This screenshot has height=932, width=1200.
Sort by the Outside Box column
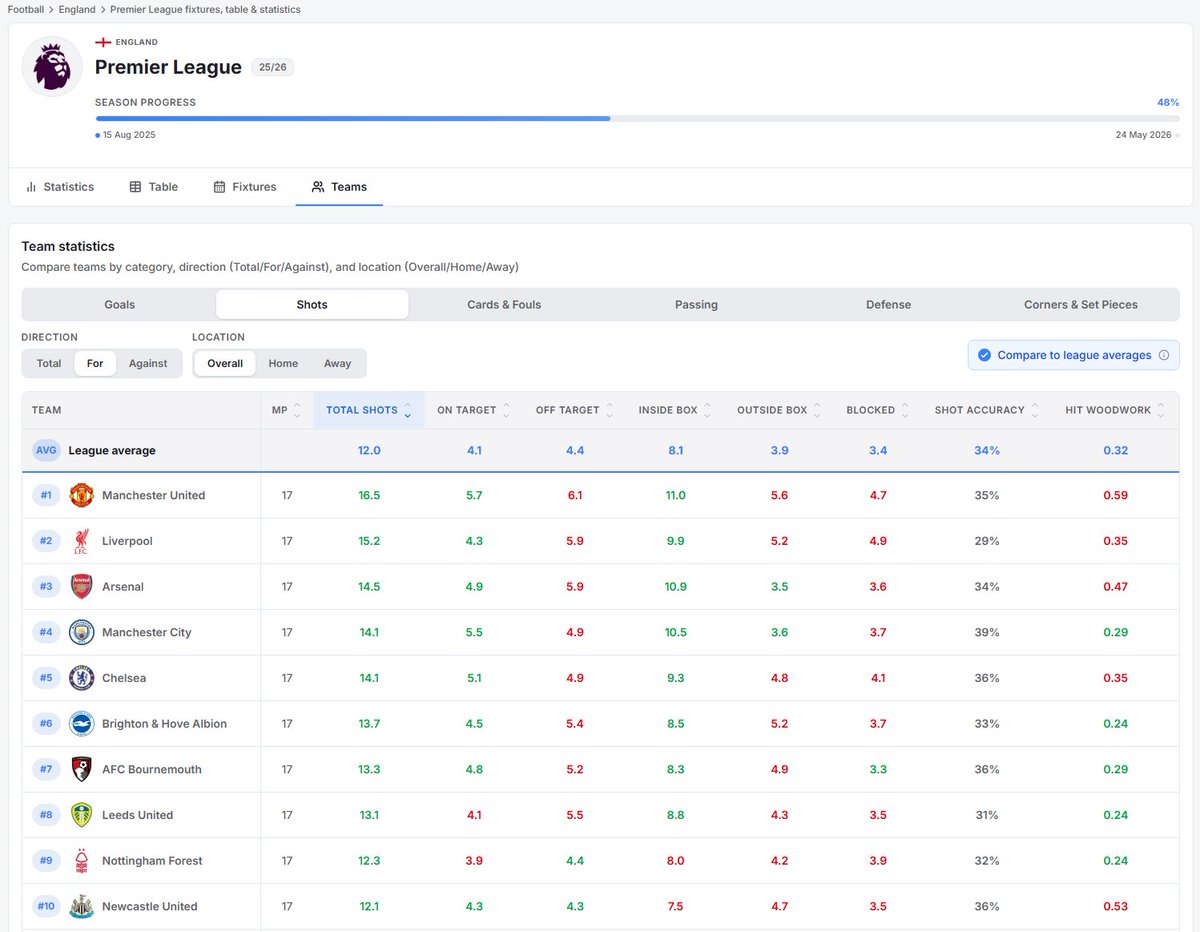coord(780,410)
